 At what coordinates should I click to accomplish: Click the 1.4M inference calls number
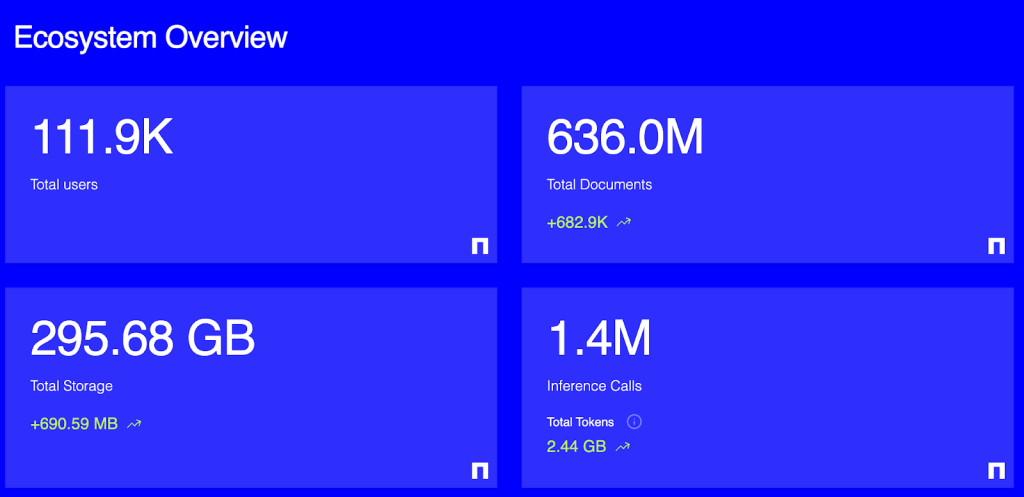click(x=599, y=339)
